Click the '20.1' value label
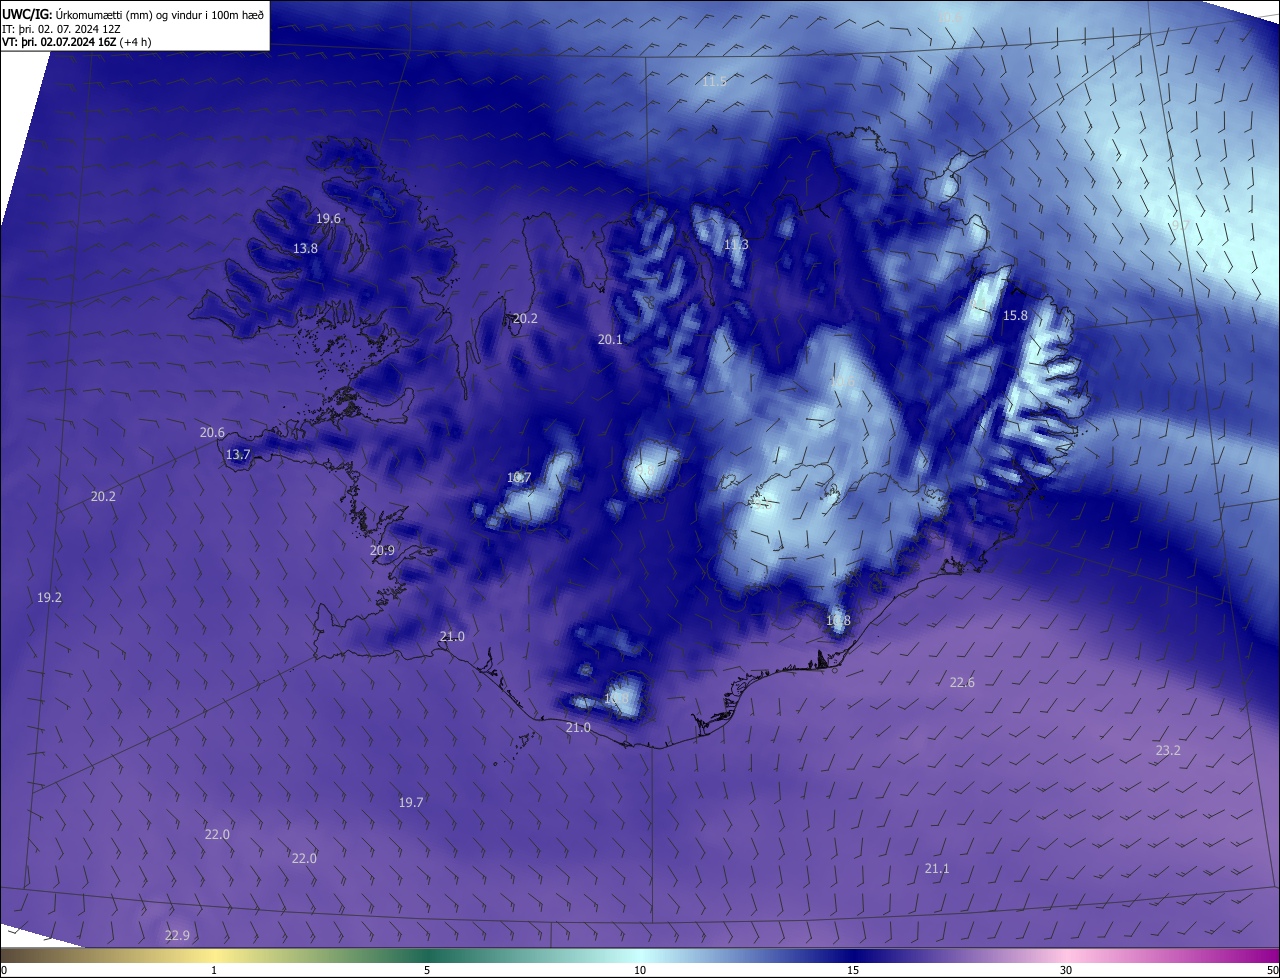The width and height of the screenshot is (1280, 978). coord(610,340)
